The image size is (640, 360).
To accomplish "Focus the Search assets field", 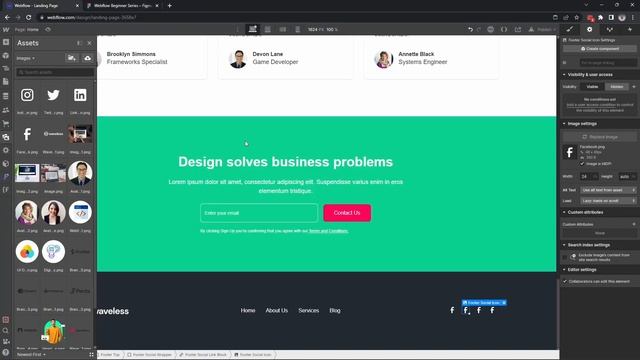I will [x=55, y=72].
